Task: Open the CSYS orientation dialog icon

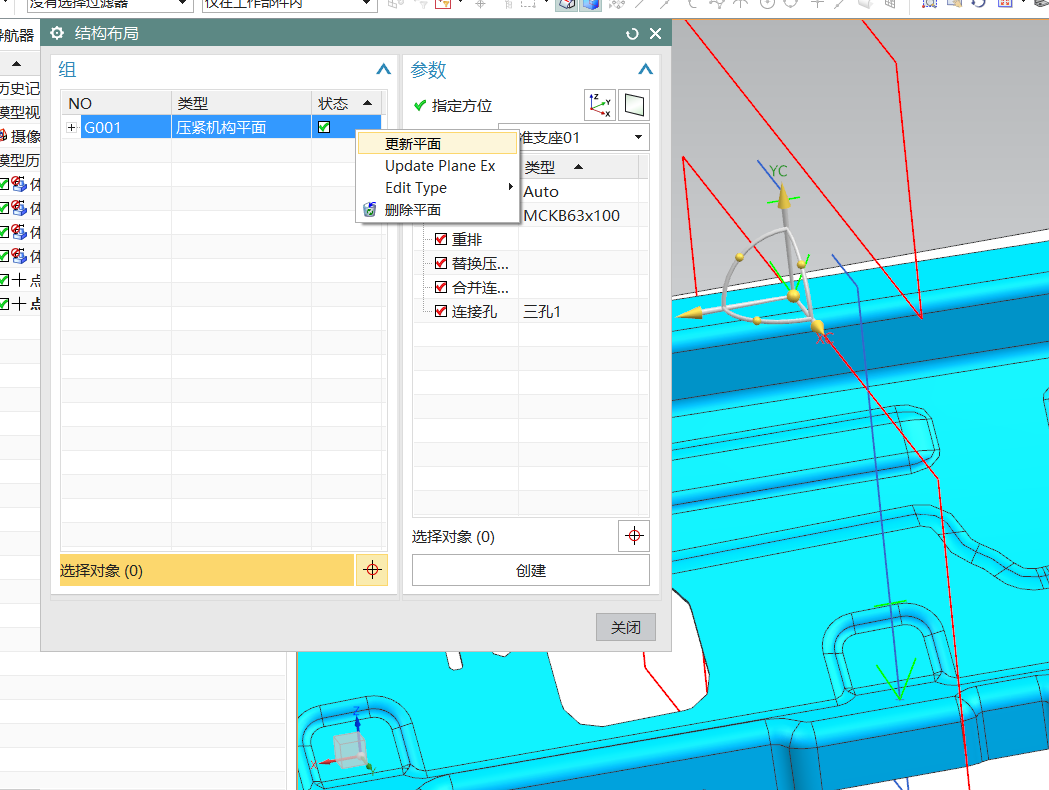Action: pyautogui.click(x=599, y=105)
